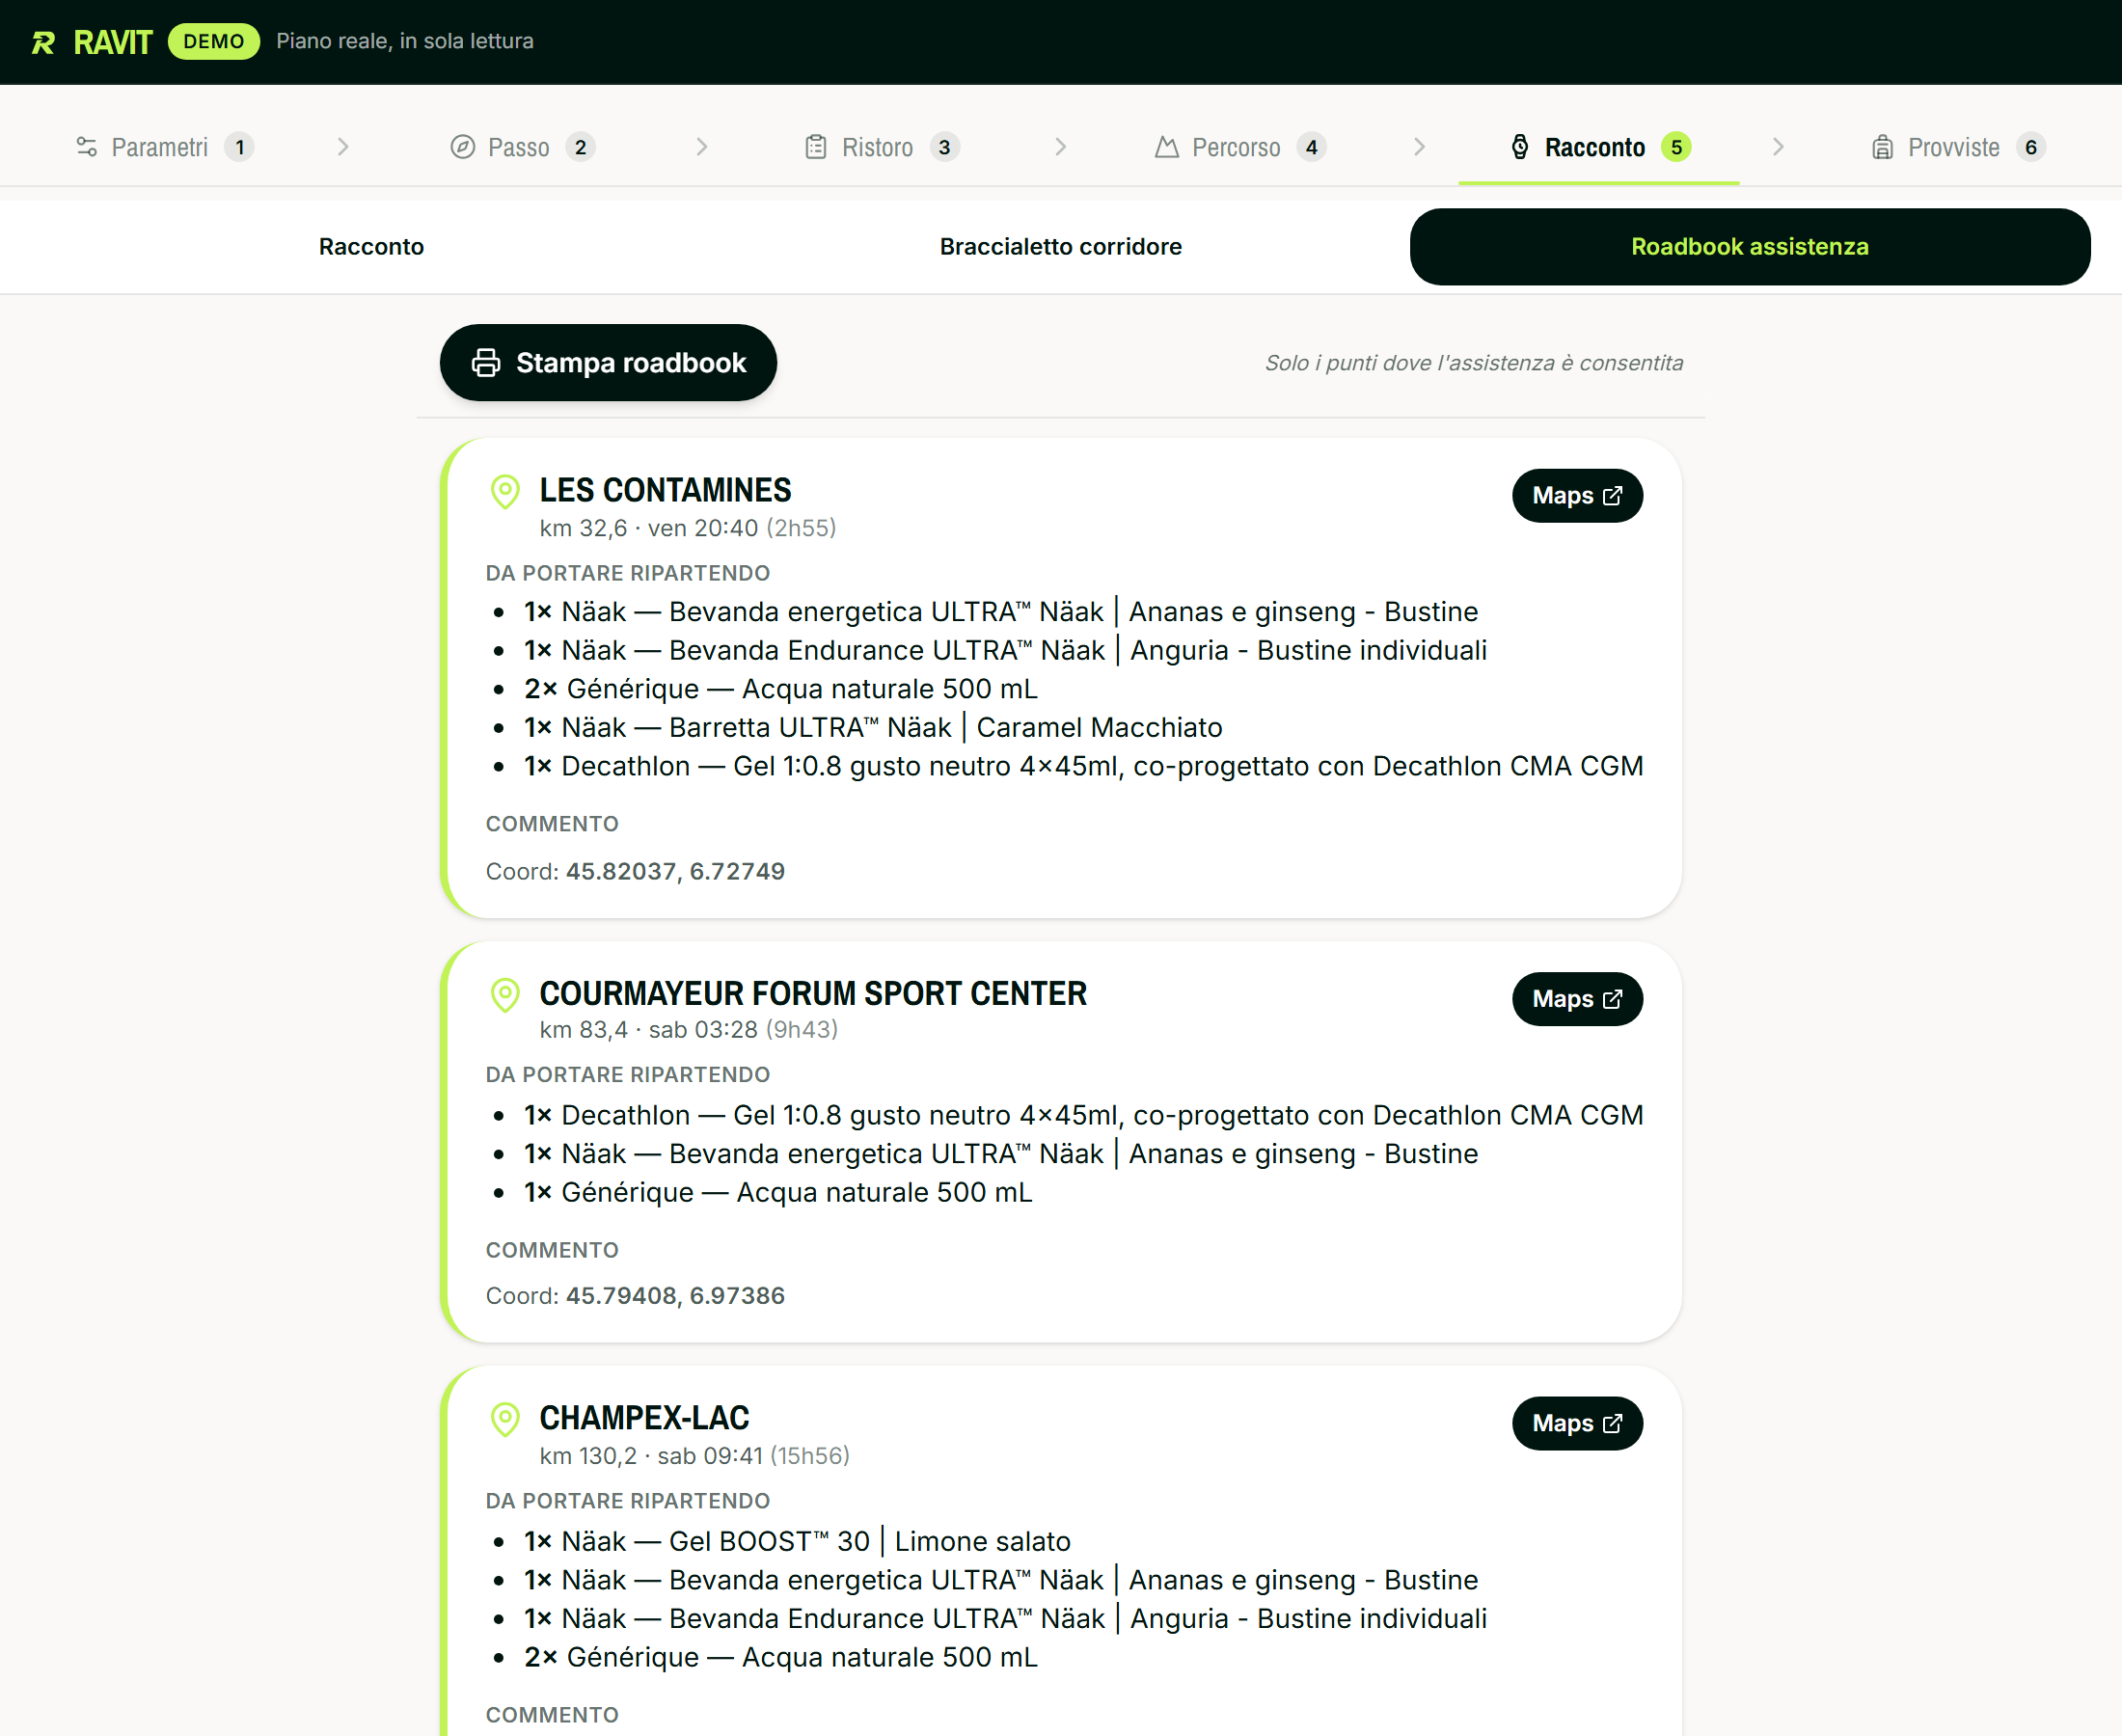
Task: Click the watch icon on the Racconto step
Action: pyautogui.click(x=1520, y=147)
